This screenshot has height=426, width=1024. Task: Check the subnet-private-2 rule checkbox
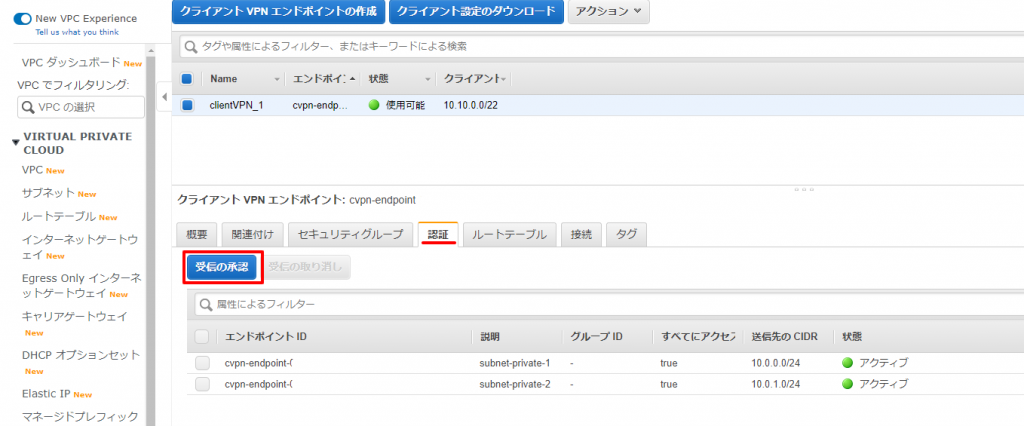202,384
